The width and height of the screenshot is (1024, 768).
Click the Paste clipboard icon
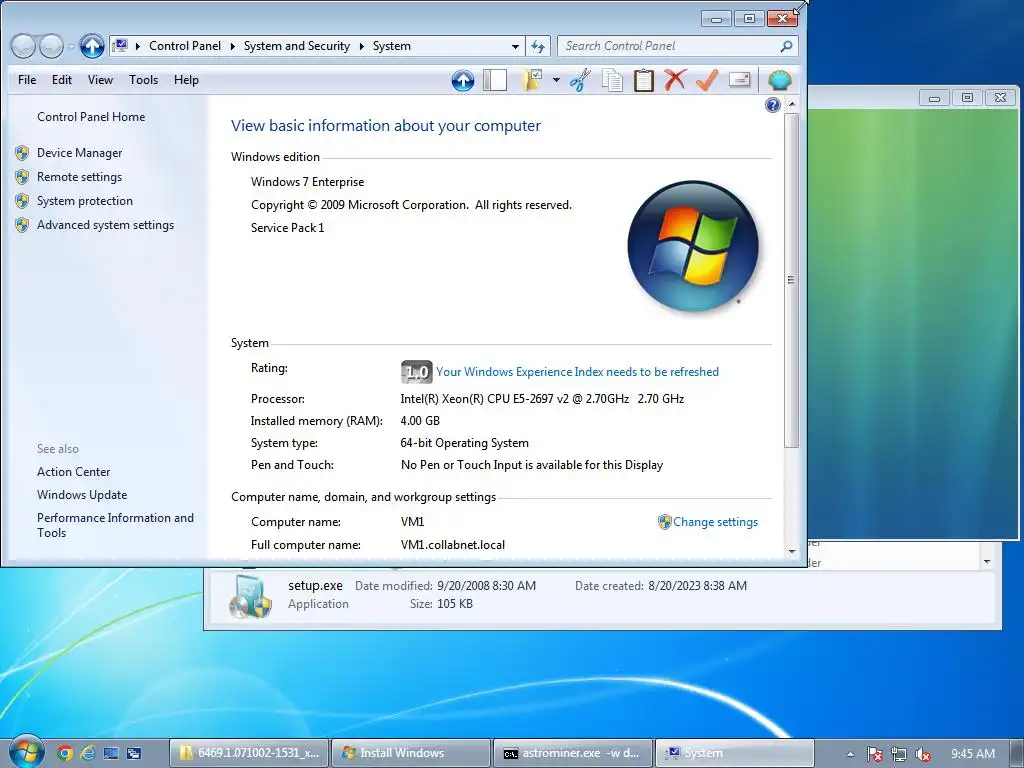point(644,80)
